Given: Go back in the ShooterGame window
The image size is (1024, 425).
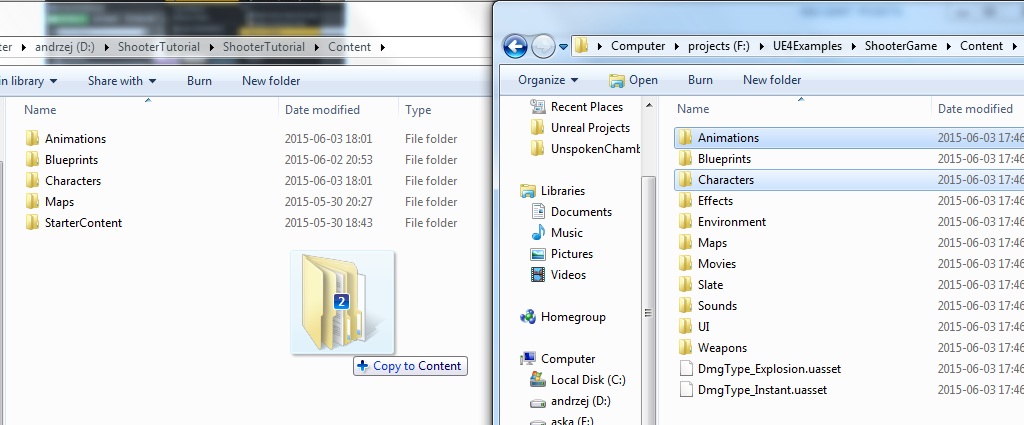Looking at the screenshot, I should 515,46.
